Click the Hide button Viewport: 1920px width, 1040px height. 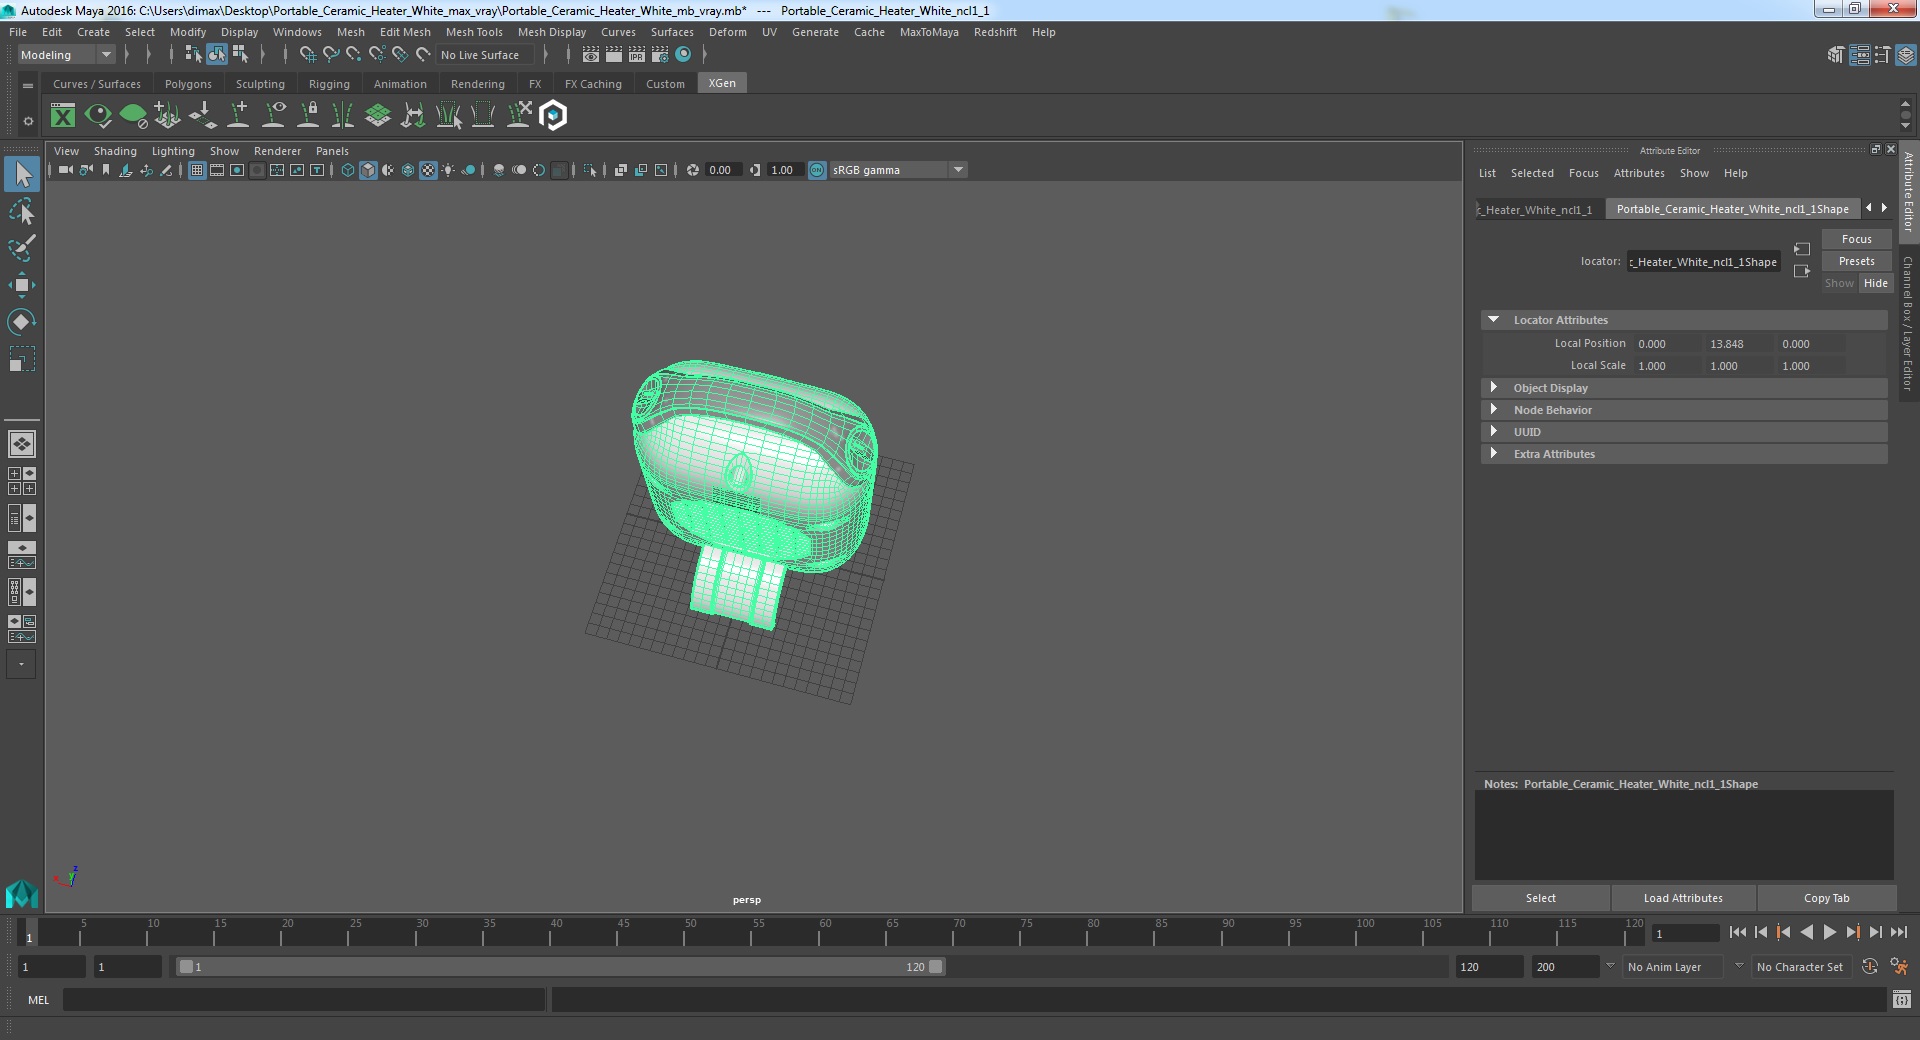[1875, 283]
